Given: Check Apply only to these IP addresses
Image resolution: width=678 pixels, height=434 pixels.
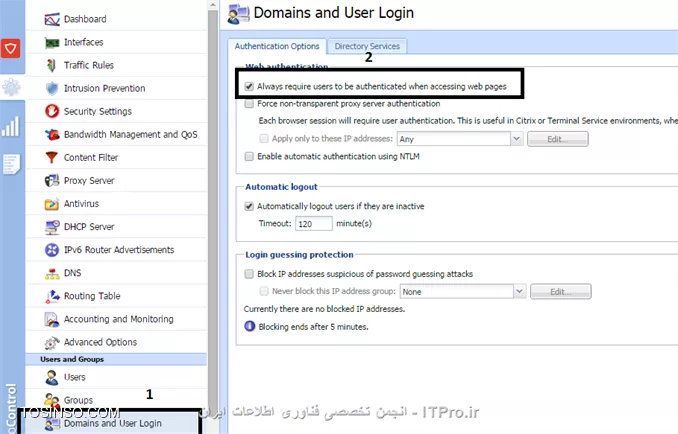Looking at the screenshot, I should [264, 138].
